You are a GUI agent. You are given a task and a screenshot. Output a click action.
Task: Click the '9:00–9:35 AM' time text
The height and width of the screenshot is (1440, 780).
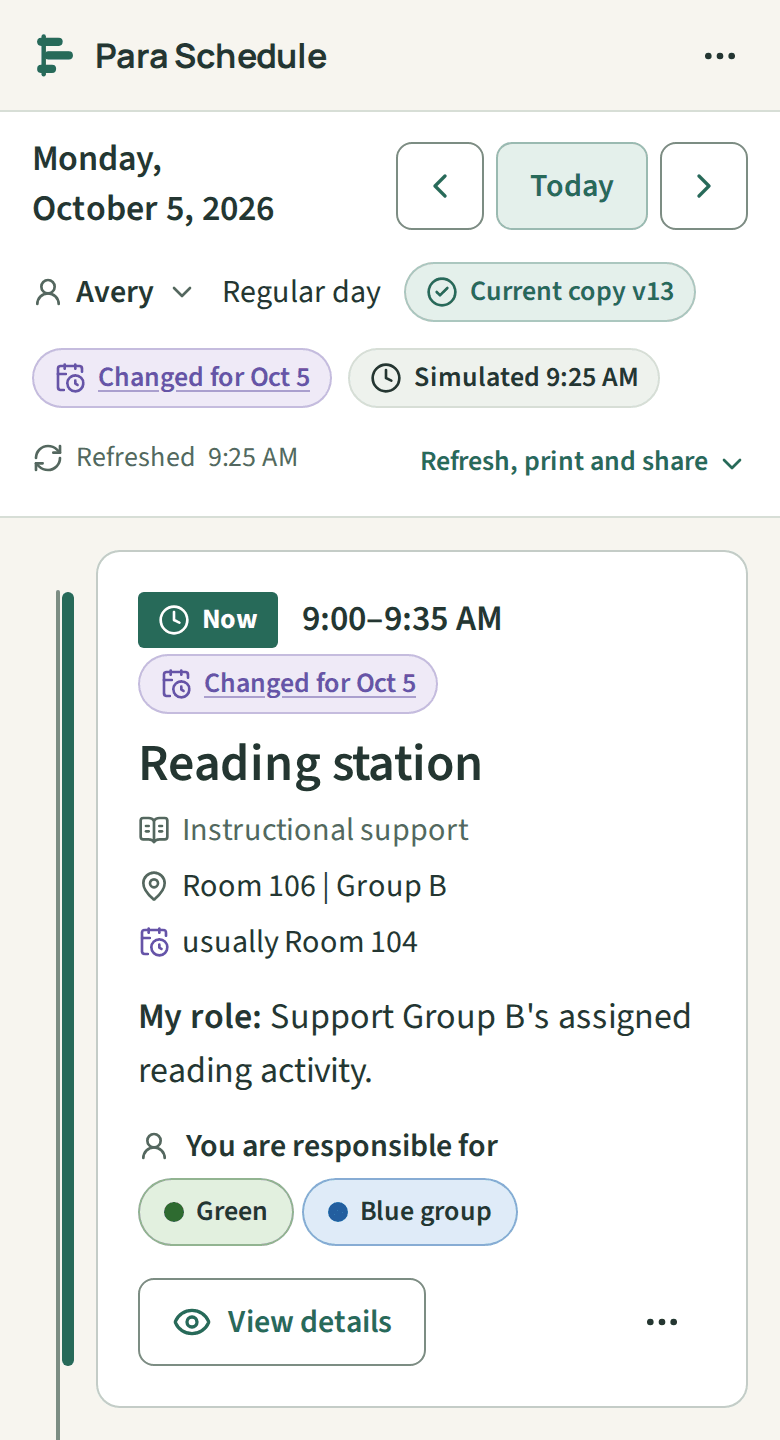pyautogui.click(x=402, y=620)
